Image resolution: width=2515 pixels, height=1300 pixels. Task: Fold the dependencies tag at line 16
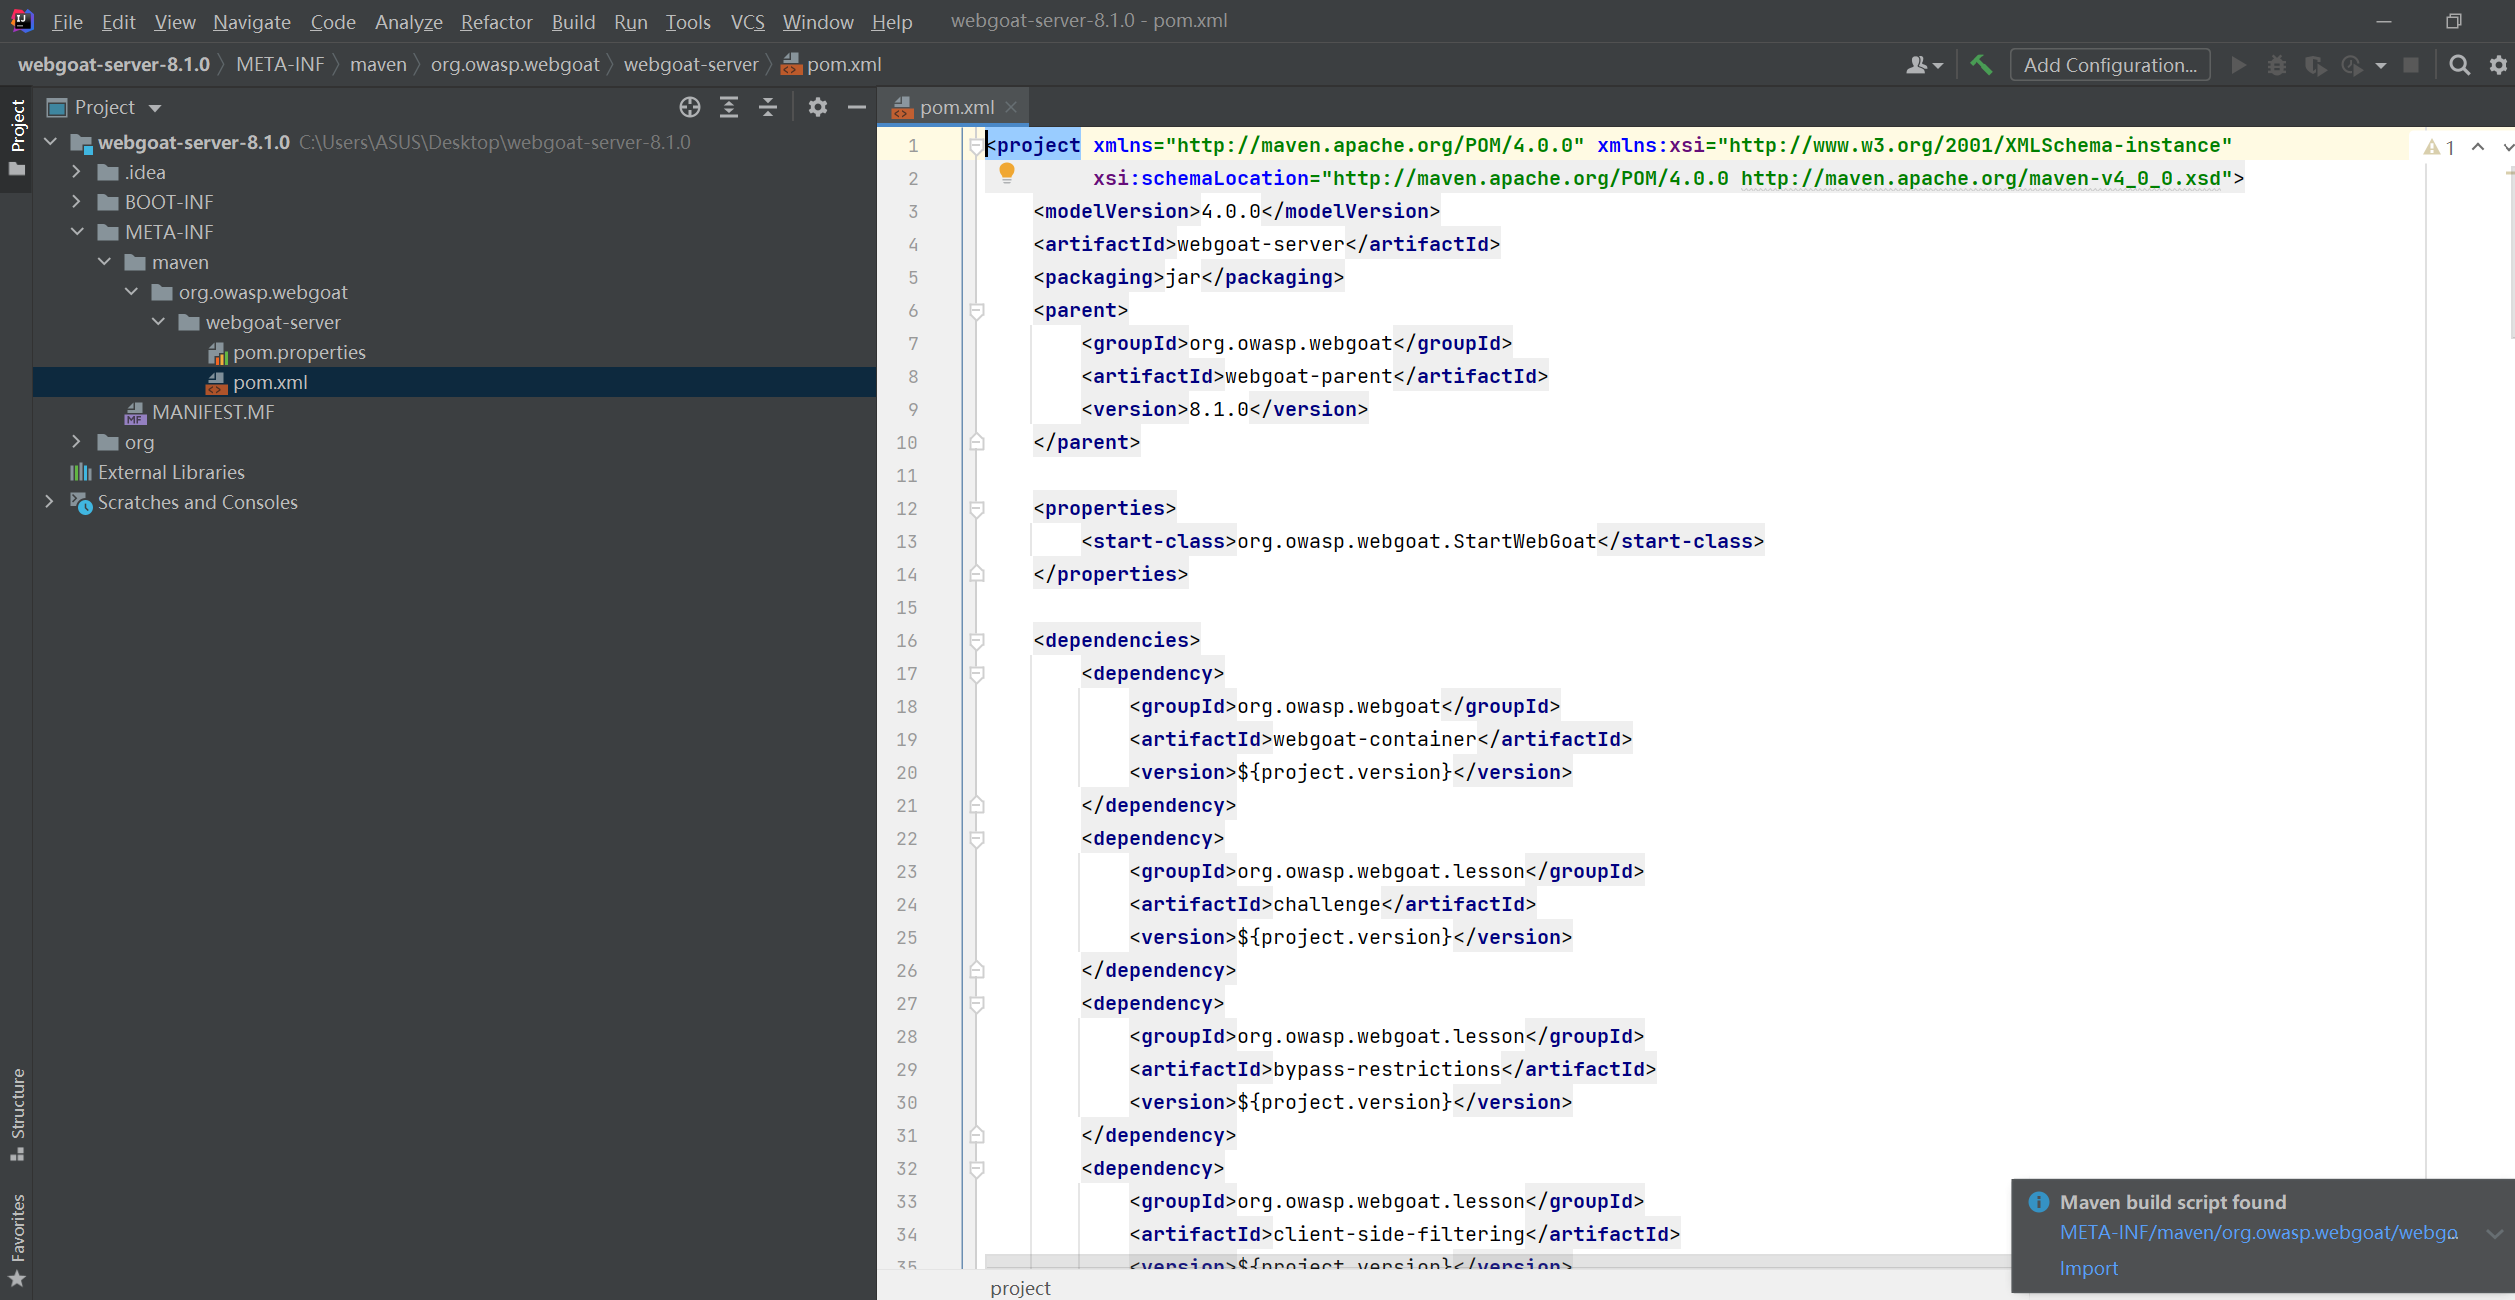click(x=977, y=641)
